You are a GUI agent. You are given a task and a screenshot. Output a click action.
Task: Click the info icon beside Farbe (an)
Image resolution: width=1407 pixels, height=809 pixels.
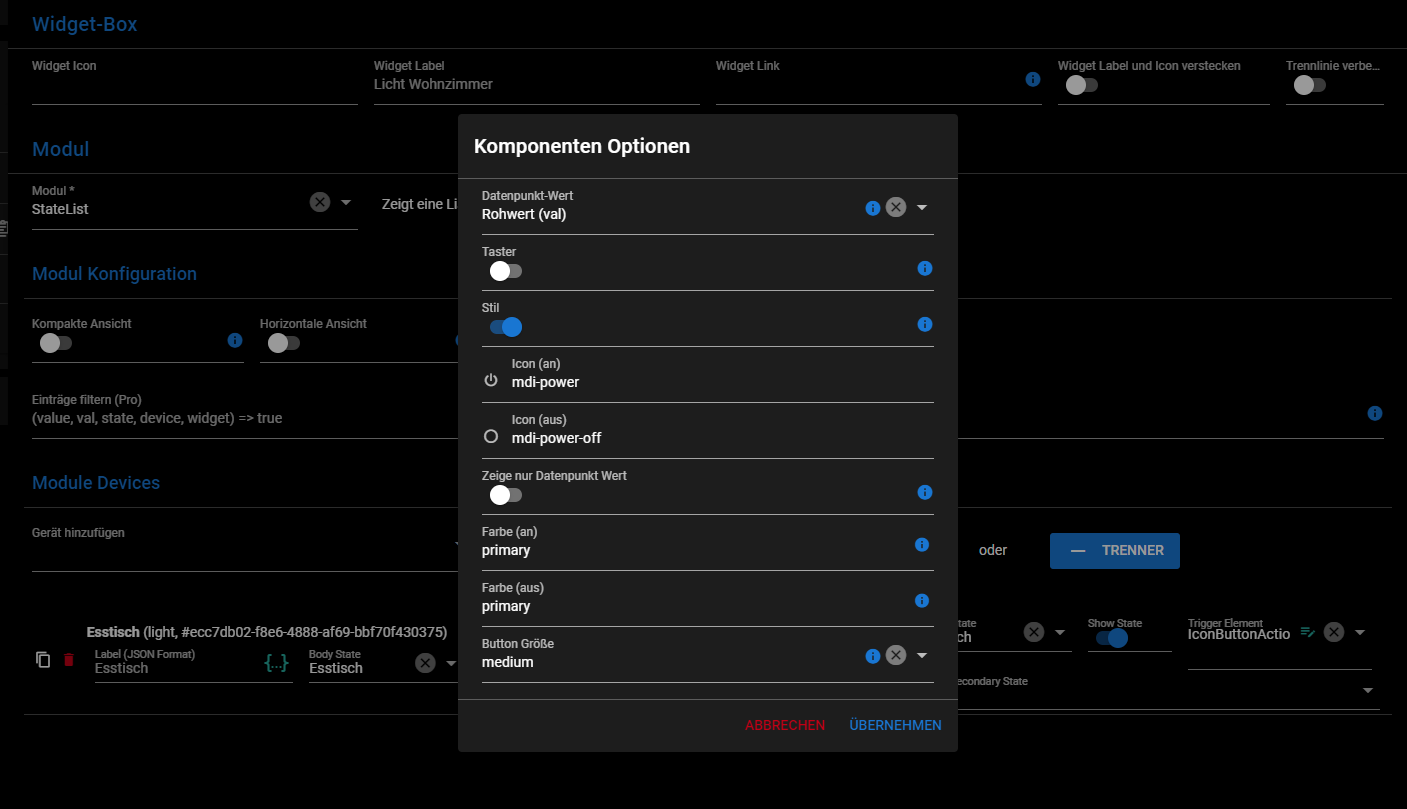[x=922, y=545]
